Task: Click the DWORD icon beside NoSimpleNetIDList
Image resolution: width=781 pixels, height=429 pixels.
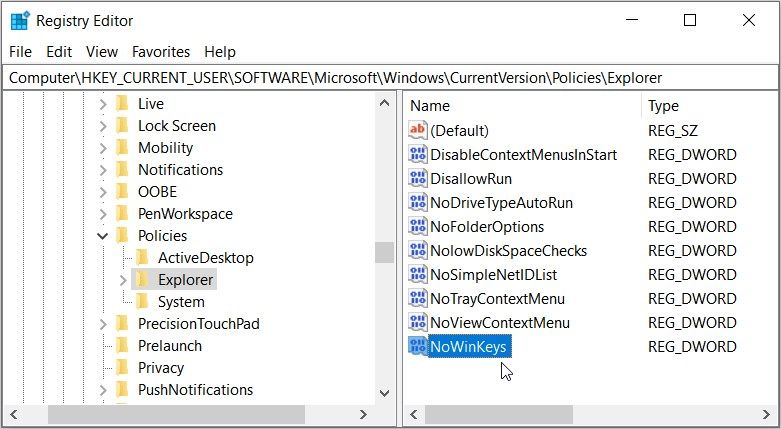Action: tap(418, 275)
